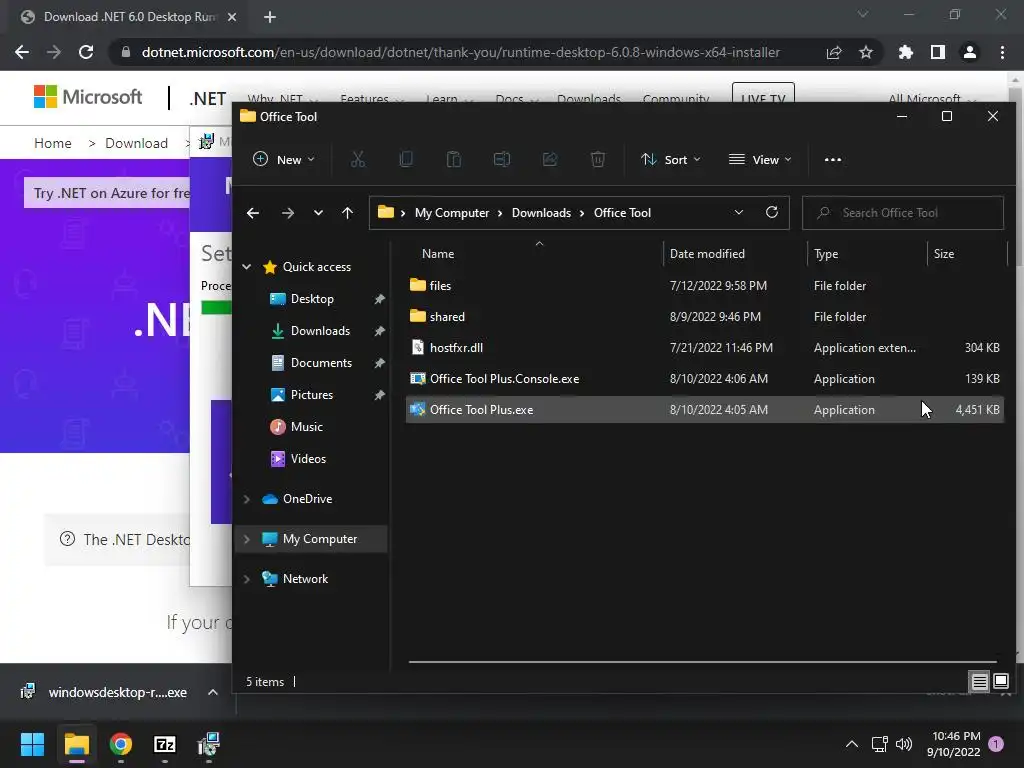Screen dimensions: 1024x768
Task: Open volume control in system tray
Action: (904, 744)
